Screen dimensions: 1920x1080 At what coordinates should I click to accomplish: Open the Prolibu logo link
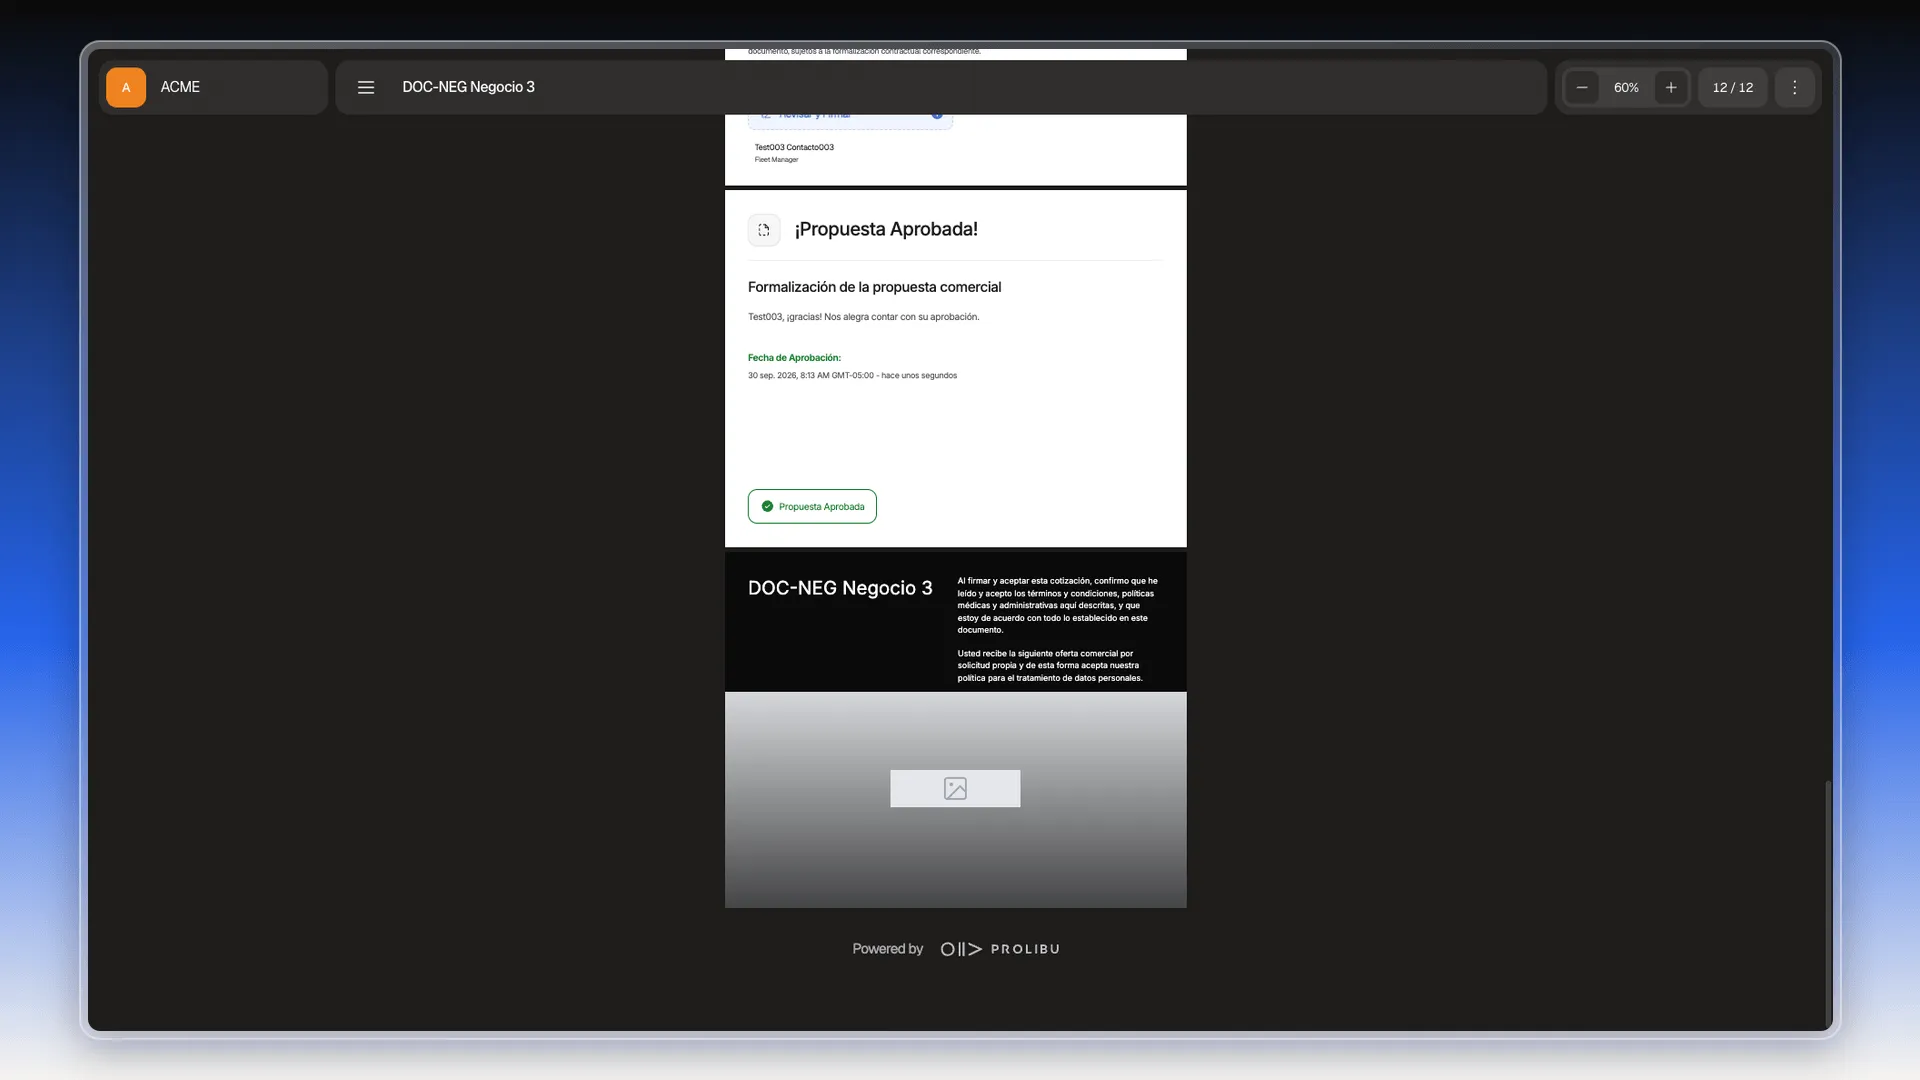pyautogui.click(x=1000, y=949)
